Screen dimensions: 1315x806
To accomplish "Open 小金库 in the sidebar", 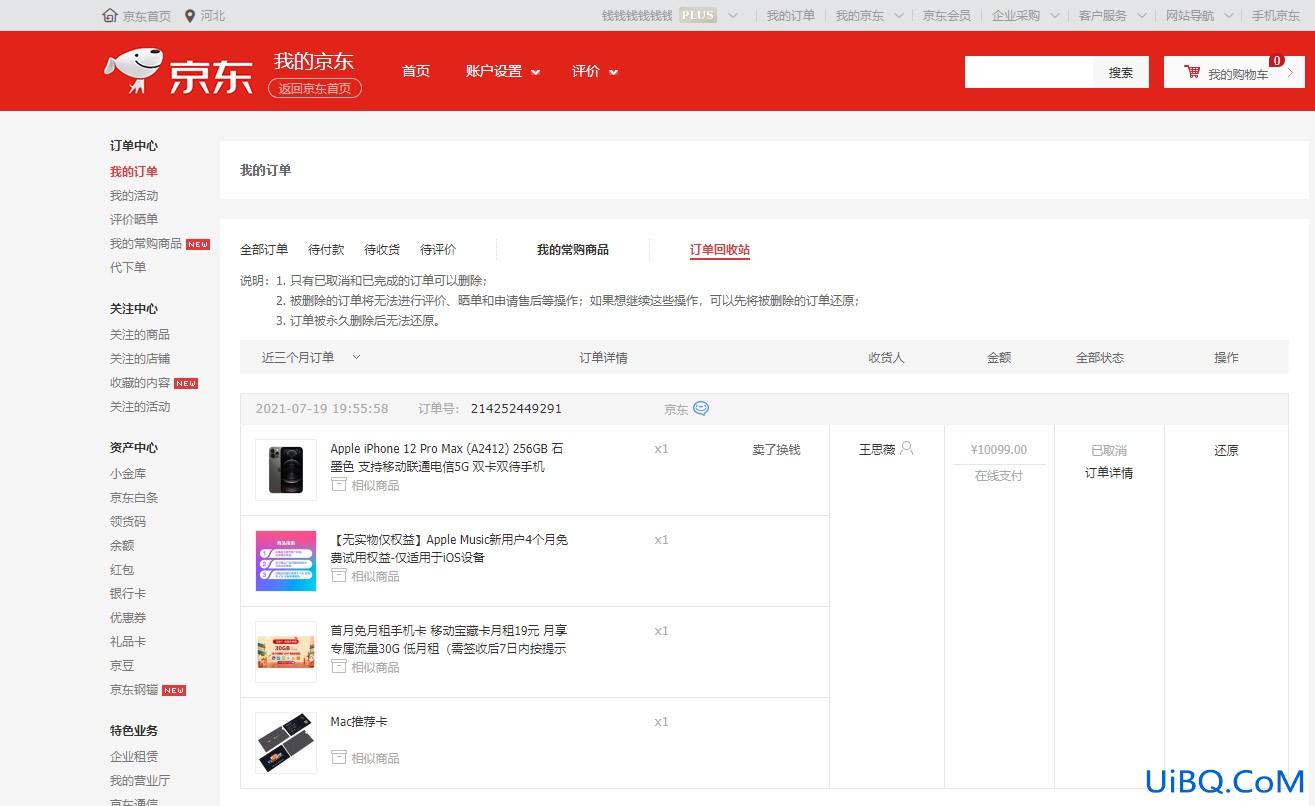I will (128, 474).
